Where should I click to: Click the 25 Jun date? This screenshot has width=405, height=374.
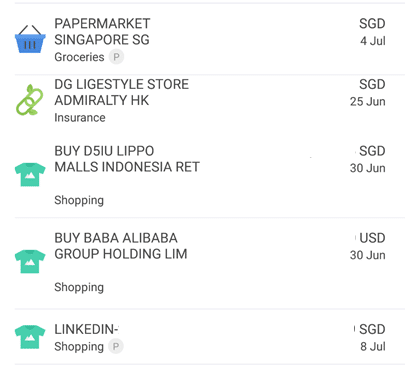(368, 102)
